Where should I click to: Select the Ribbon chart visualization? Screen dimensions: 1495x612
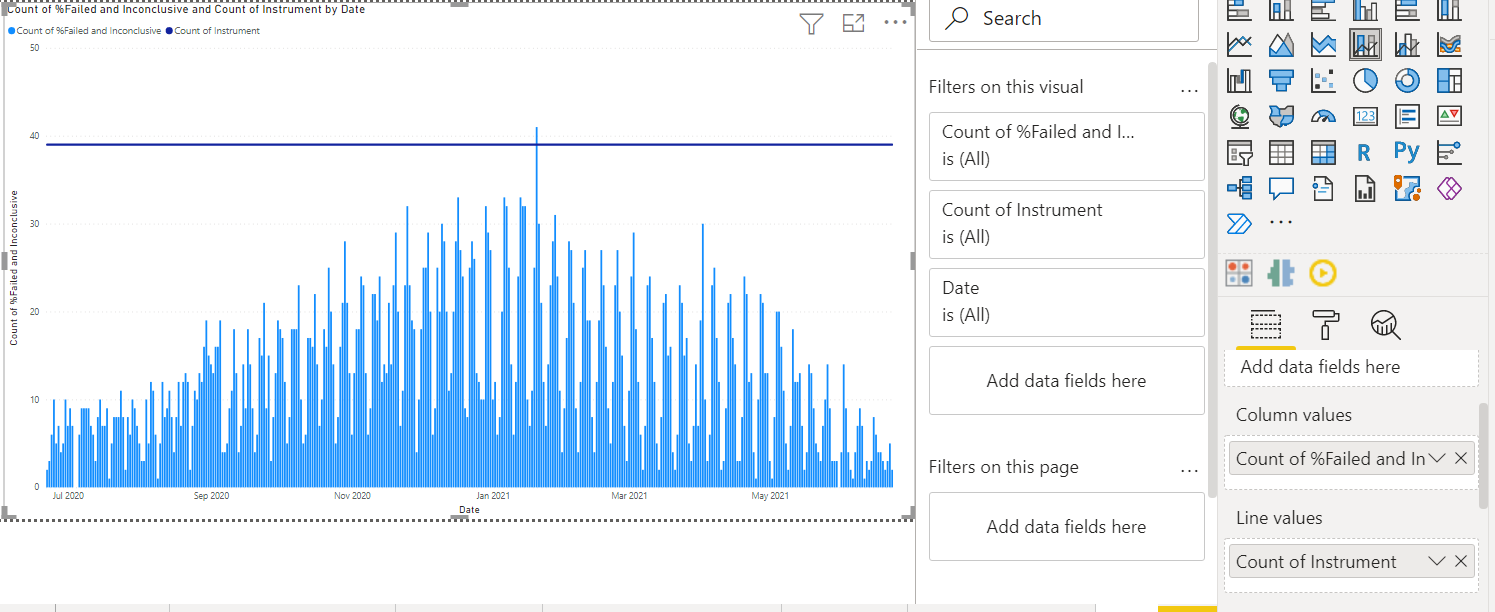click(1449, 44)
